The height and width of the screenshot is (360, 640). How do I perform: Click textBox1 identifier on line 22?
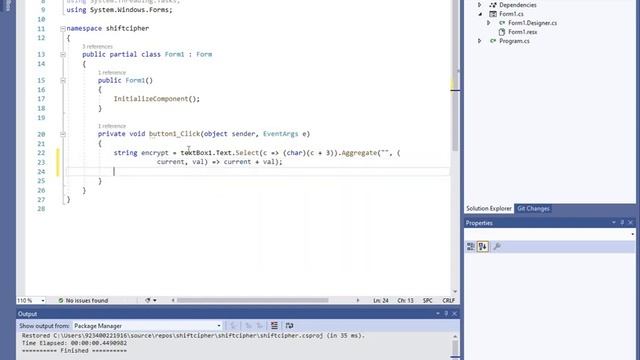pos(196,153)
